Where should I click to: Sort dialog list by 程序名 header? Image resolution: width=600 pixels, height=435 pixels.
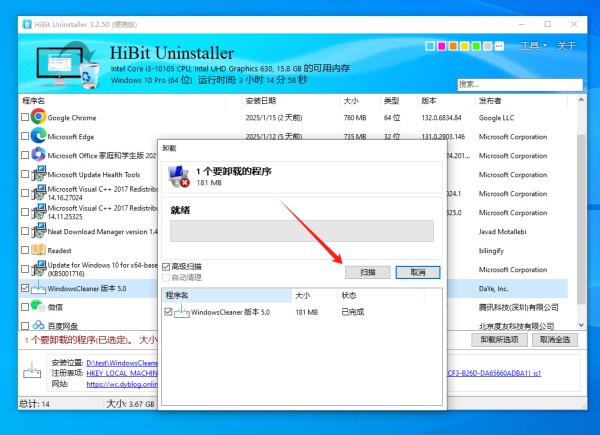(227, 295)
